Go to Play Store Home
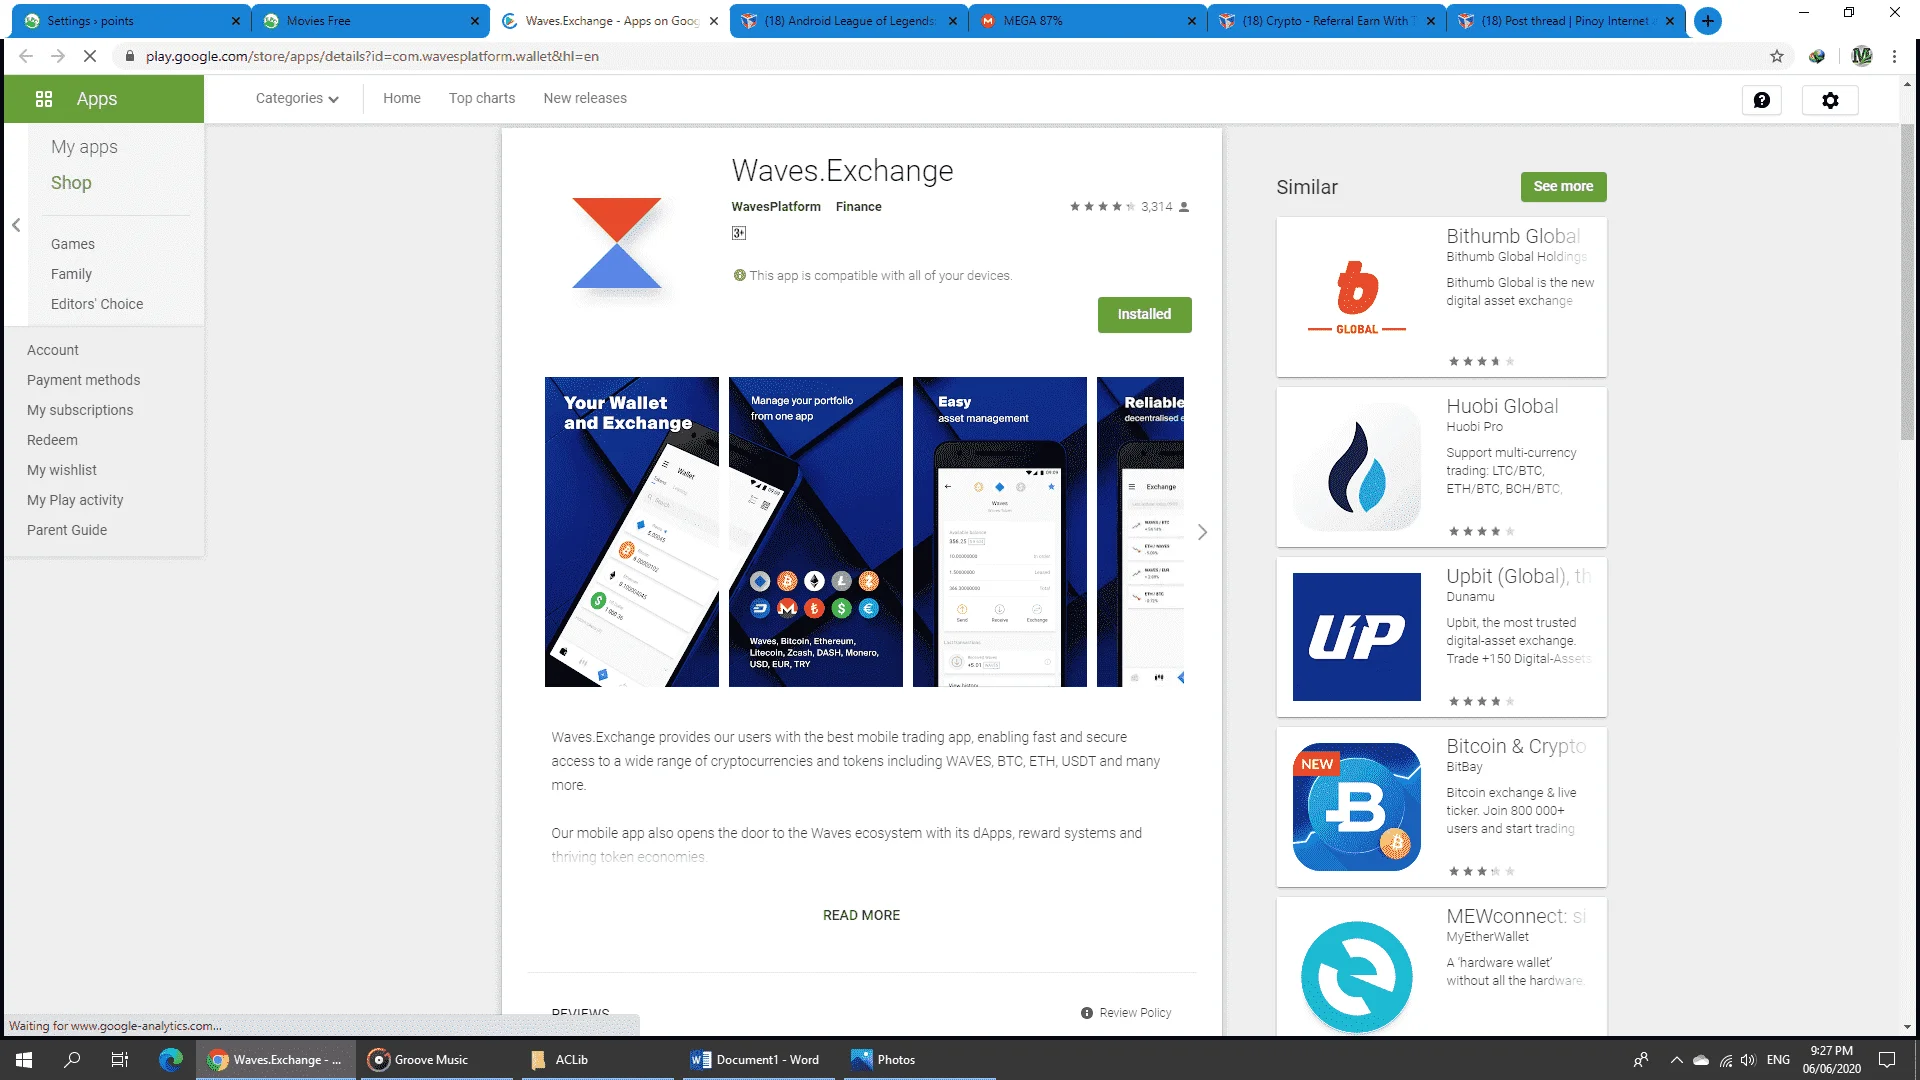1920x1080 pixels. [x=402, y=98]
